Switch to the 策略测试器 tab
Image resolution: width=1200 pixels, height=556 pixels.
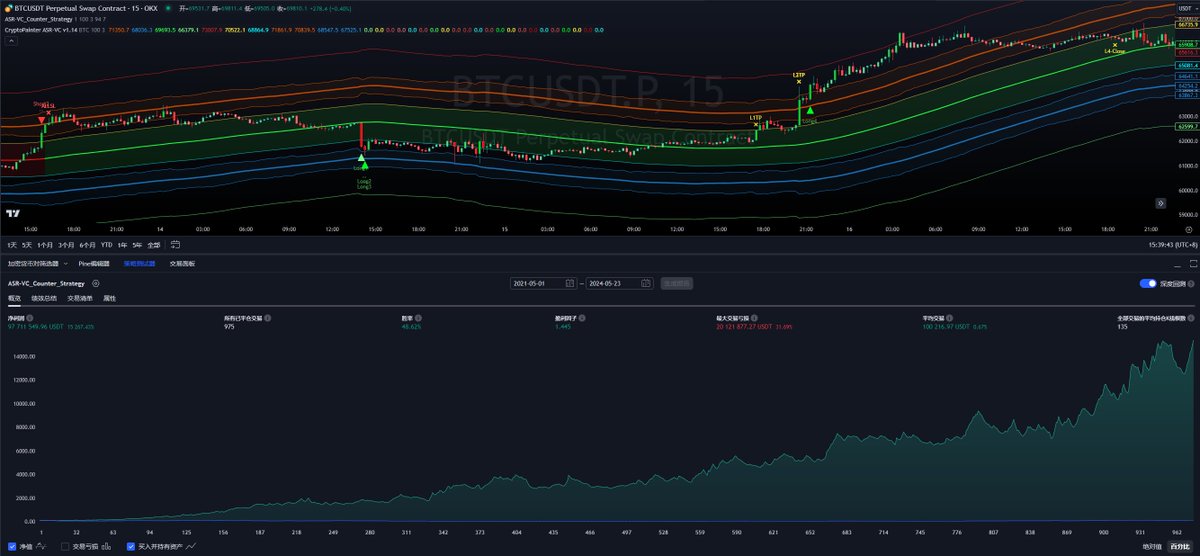click(x=139, y=264)
